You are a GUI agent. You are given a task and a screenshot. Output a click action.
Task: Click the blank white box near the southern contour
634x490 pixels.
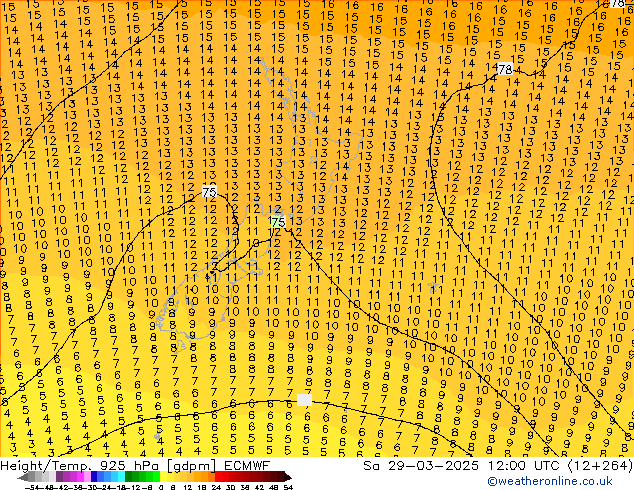pos(304,400)
